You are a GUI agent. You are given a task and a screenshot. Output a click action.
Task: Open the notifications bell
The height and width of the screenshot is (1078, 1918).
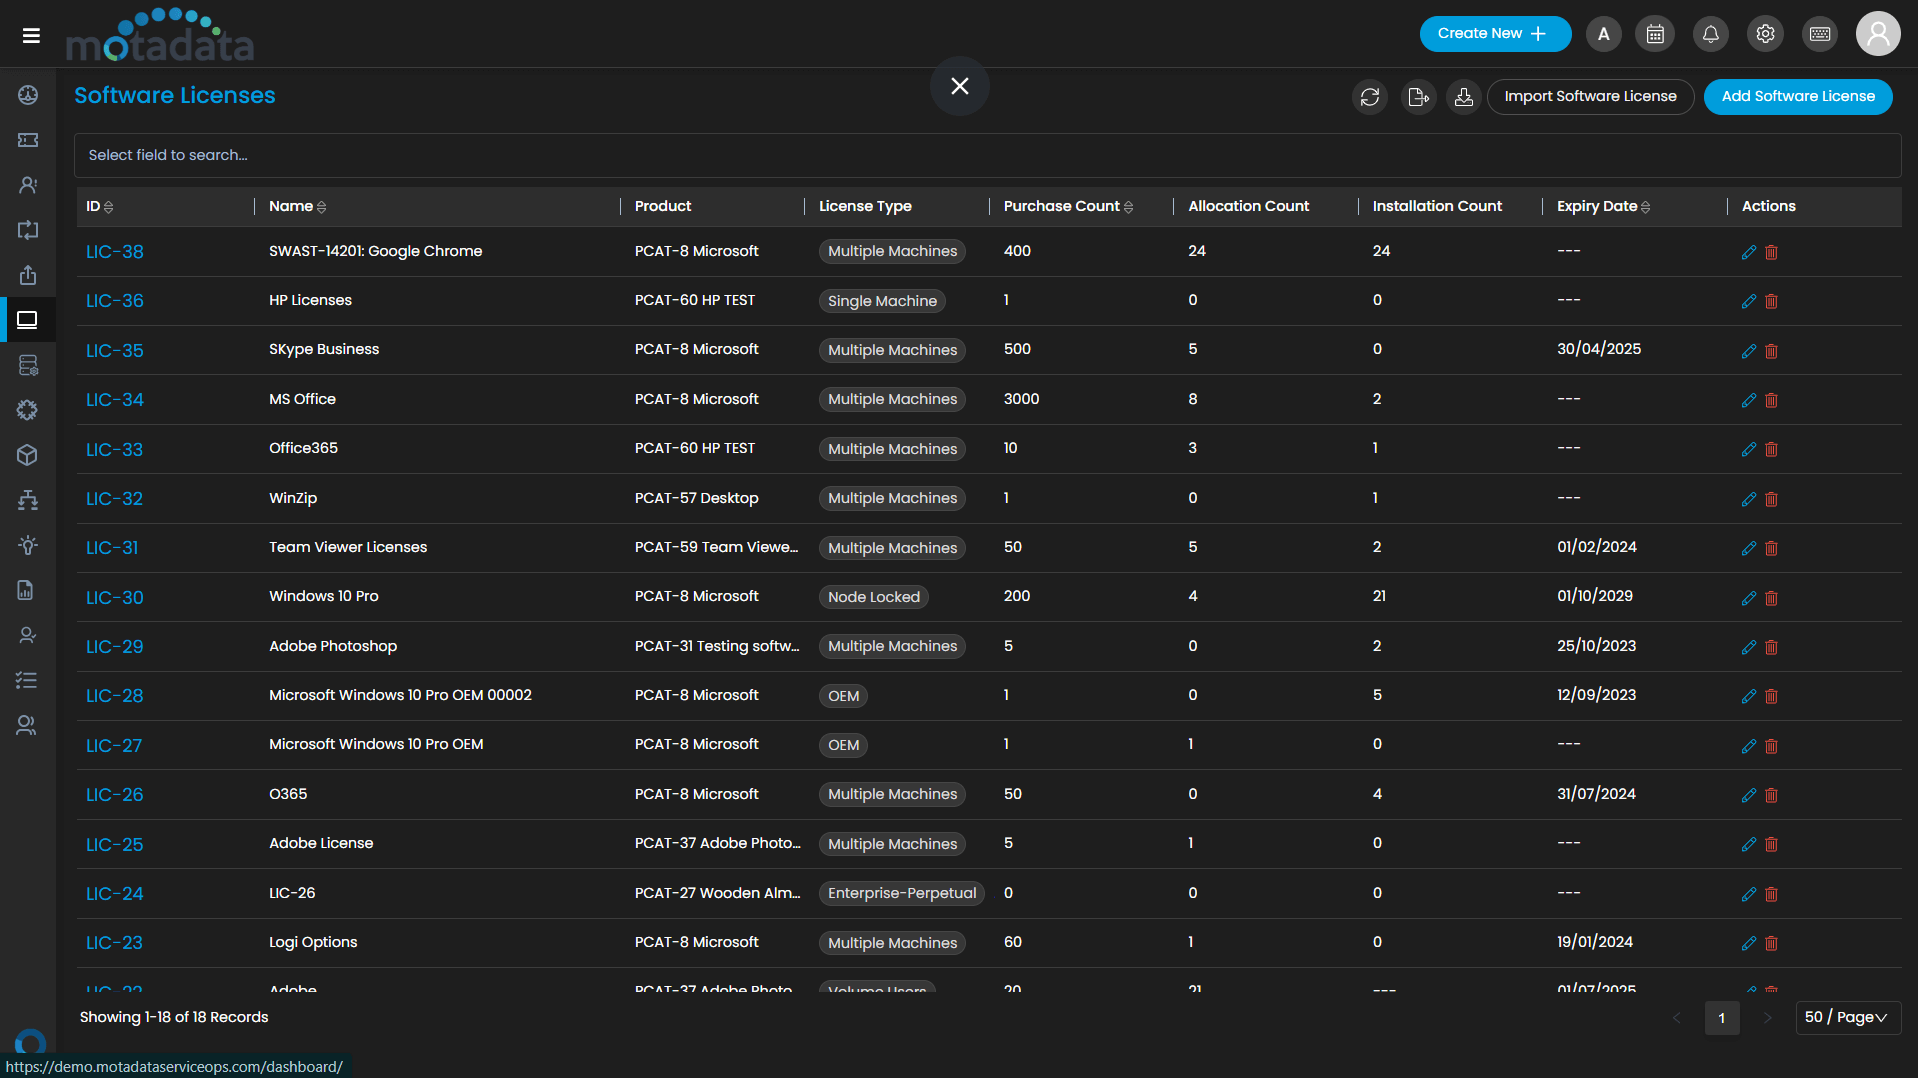[x=1711, y=34]
